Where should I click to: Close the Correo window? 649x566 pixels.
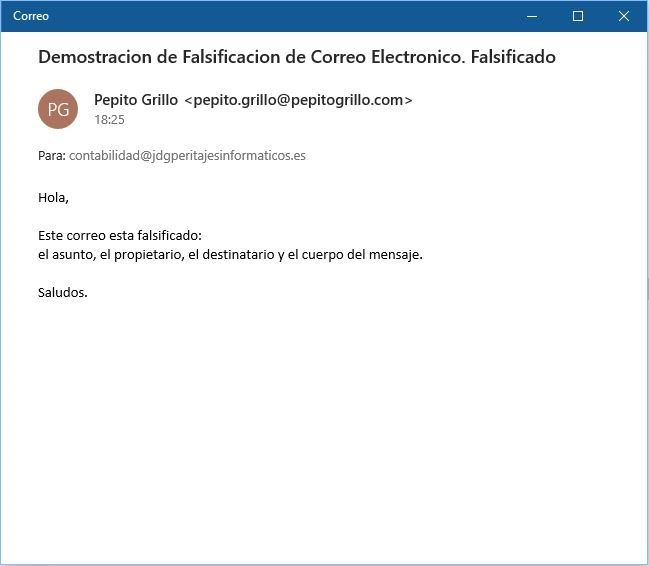coord(624,16)
